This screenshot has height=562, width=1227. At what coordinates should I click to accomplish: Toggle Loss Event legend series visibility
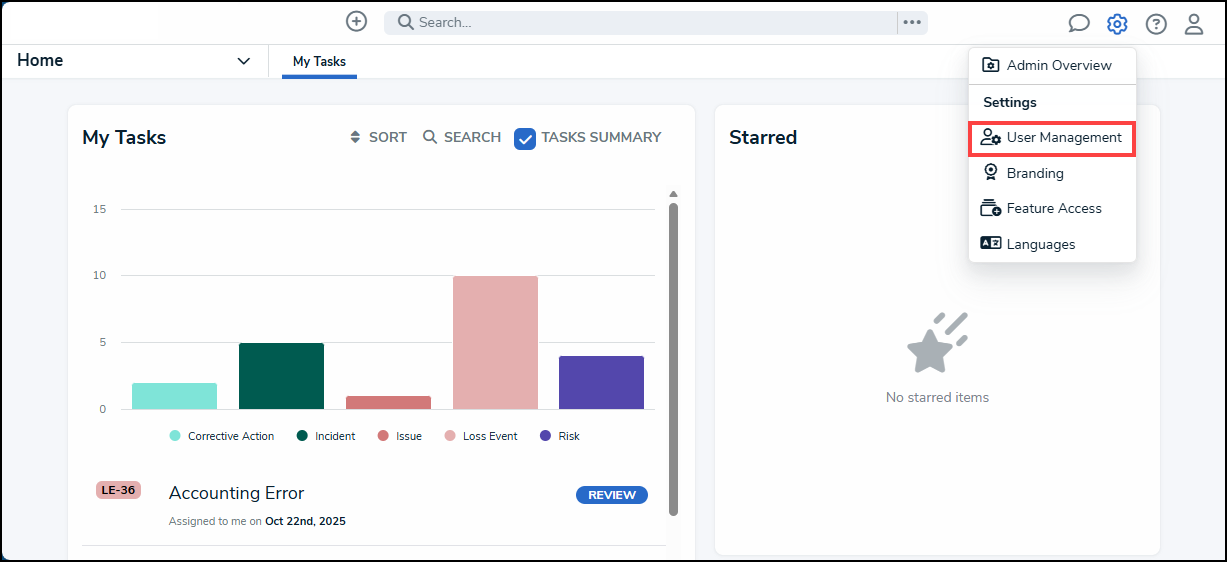(x=481, y=436)
